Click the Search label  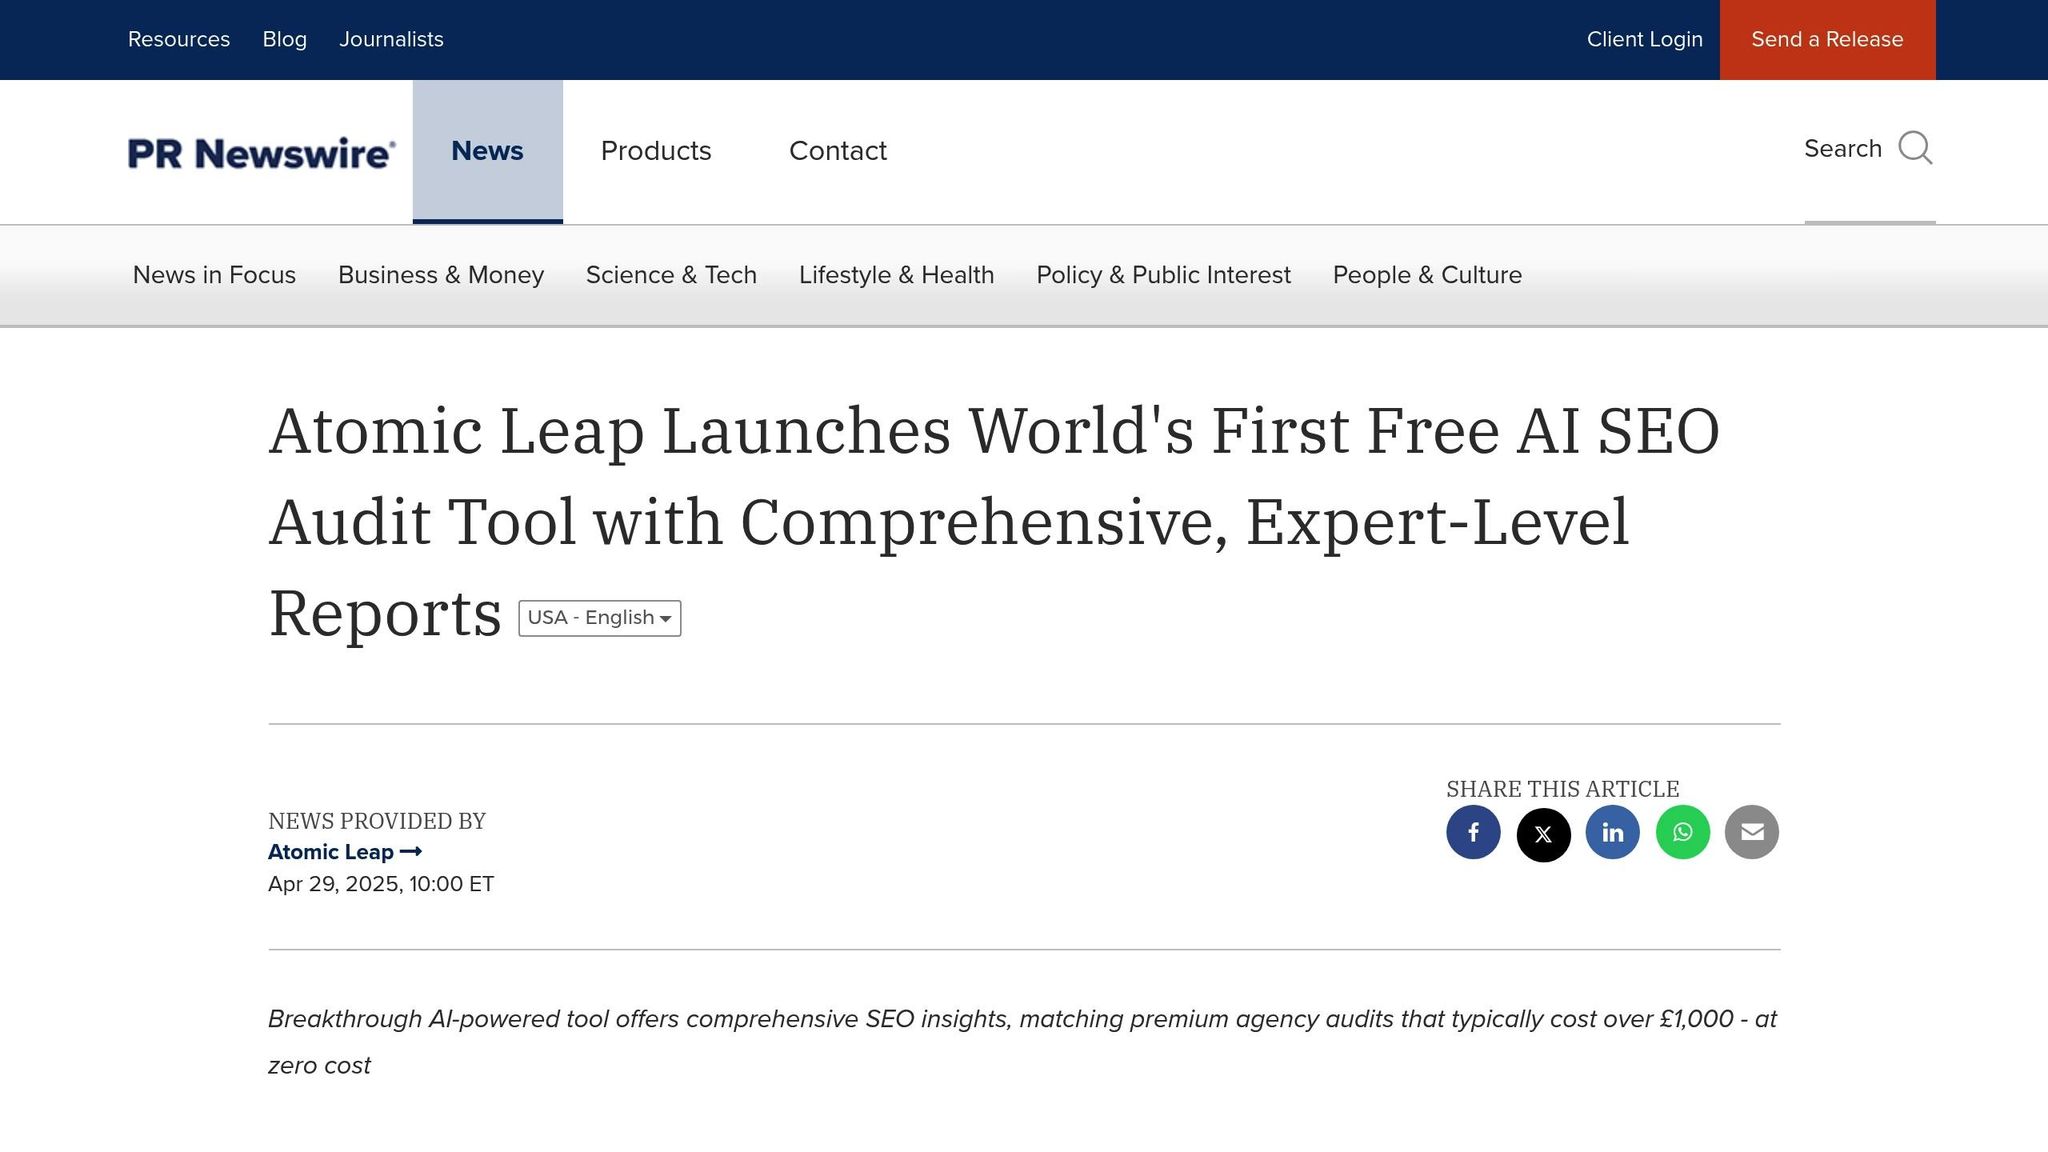tap(1843, 149)
